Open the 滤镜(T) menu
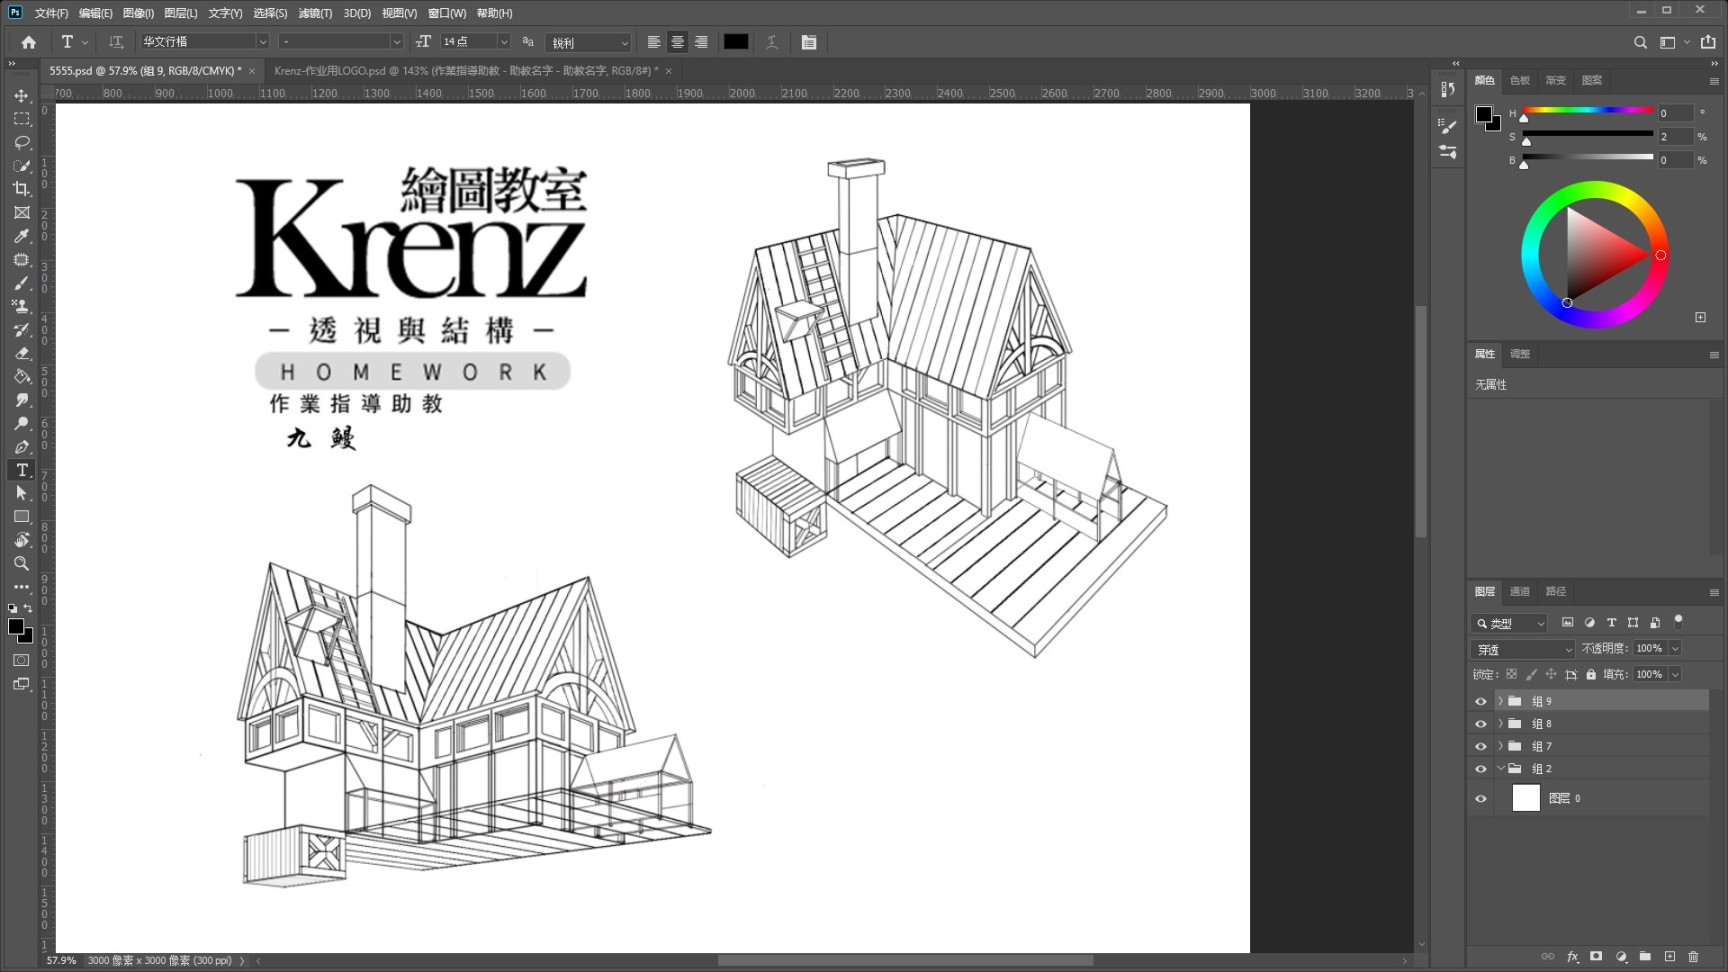Viewport: 1728px width, 972px height. click(x=315, y=13)
